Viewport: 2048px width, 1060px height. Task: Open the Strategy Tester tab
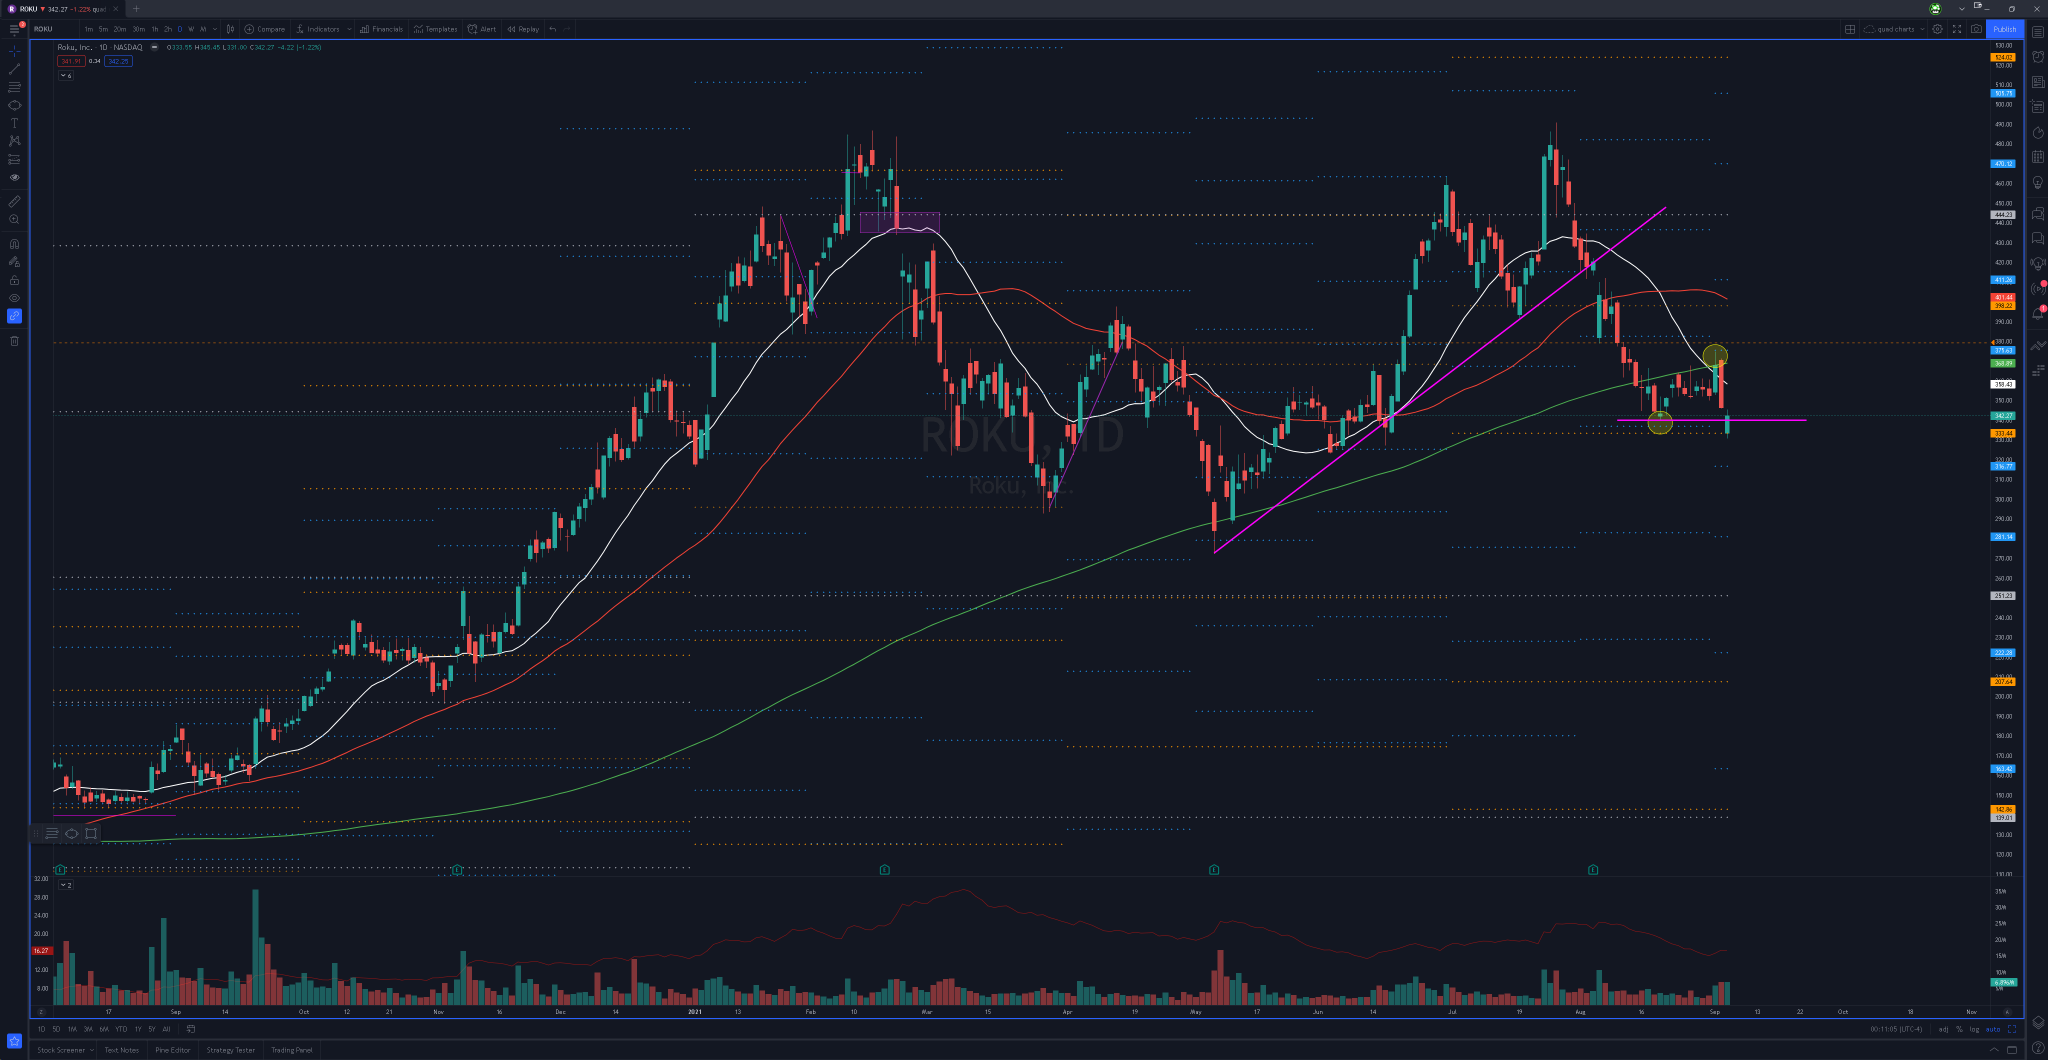click(x=230, y=1050)
